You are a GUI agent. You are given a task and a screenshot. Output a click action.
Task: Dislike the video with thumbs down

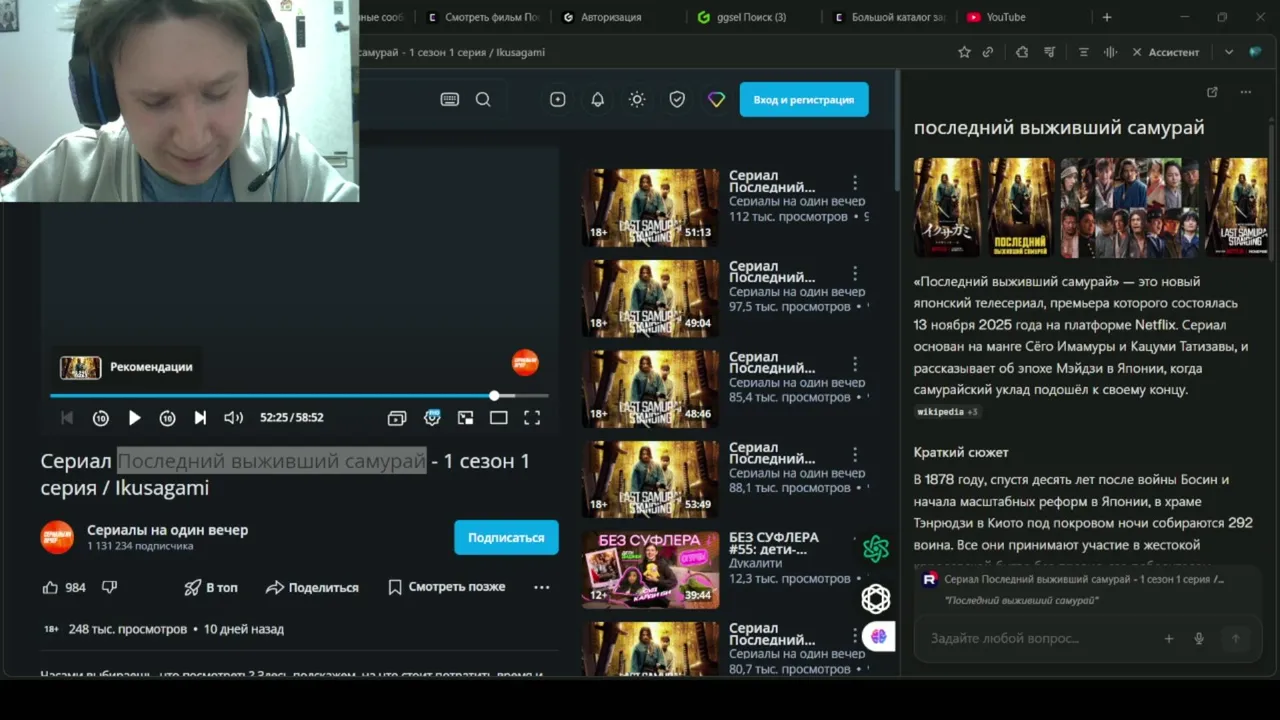pyautogui.click(x=110, y=587)
